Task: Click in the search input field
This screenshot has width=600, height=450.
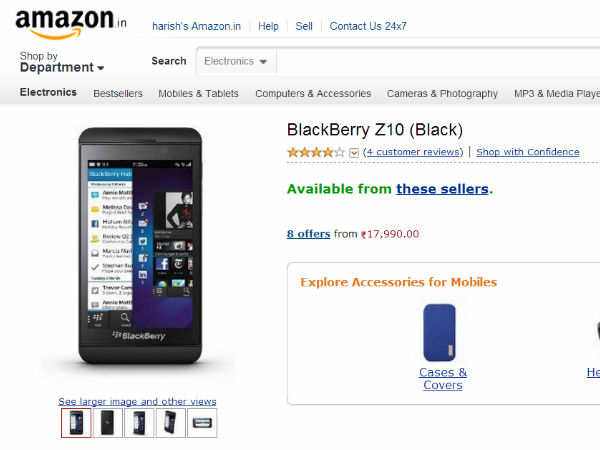Action: coord(430,61)
